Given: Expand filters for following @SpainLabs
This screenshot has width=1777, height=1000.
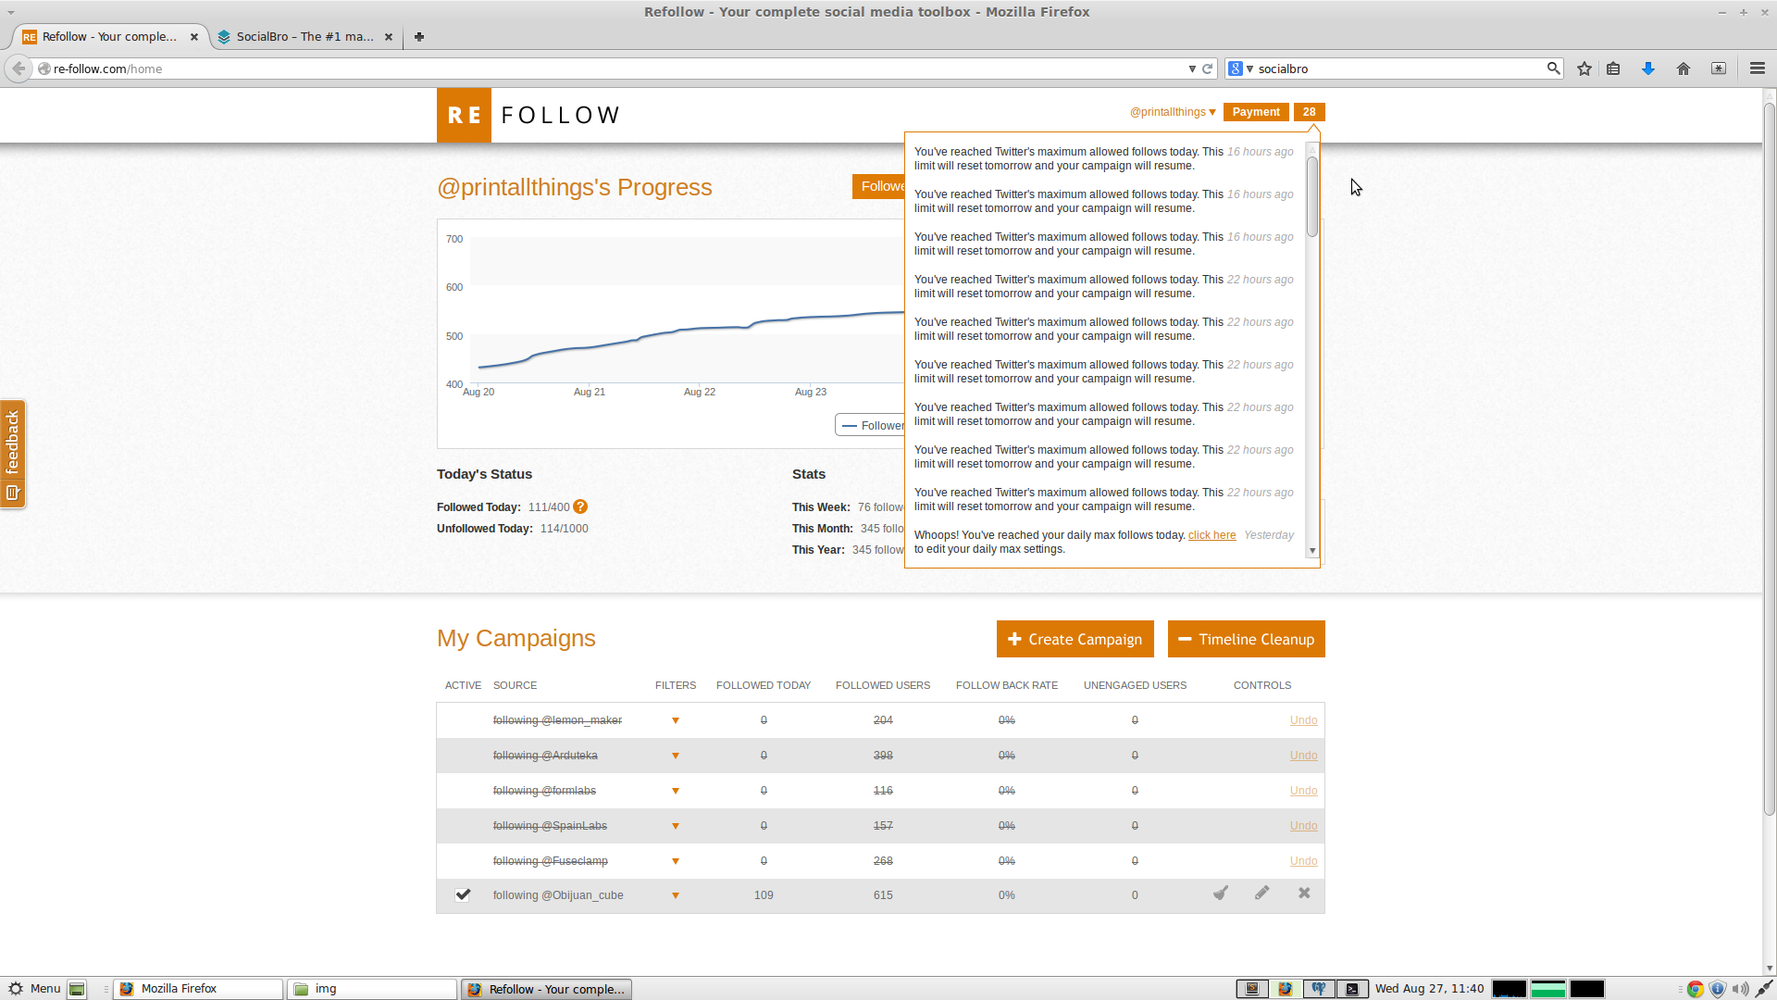Looking at the screenshot, I should tap(675, 826).
